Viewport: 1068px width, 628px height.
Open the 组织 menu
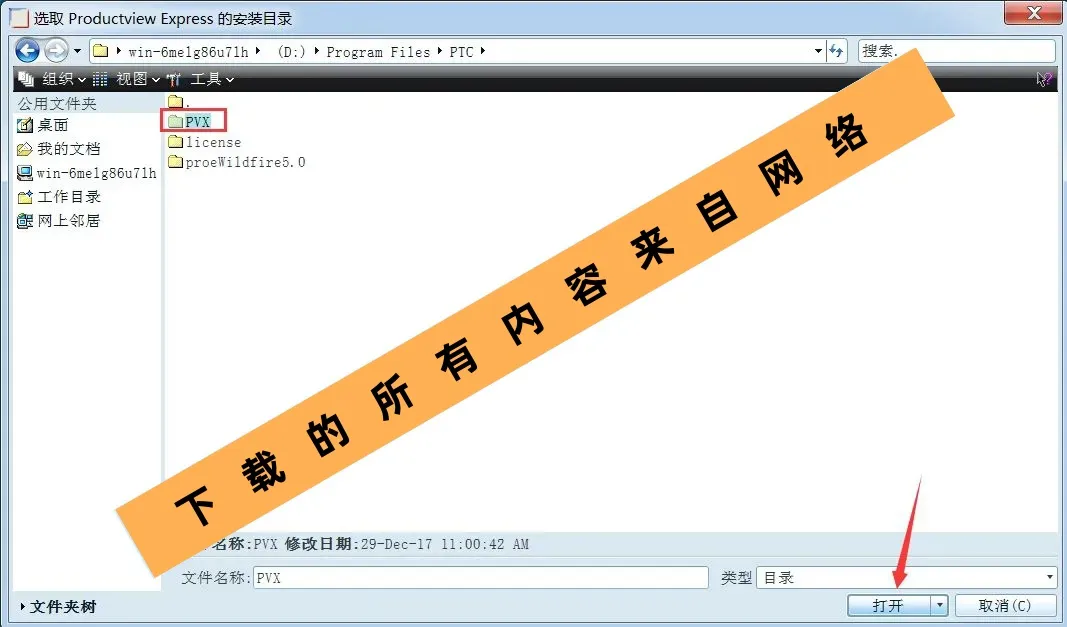63,80
